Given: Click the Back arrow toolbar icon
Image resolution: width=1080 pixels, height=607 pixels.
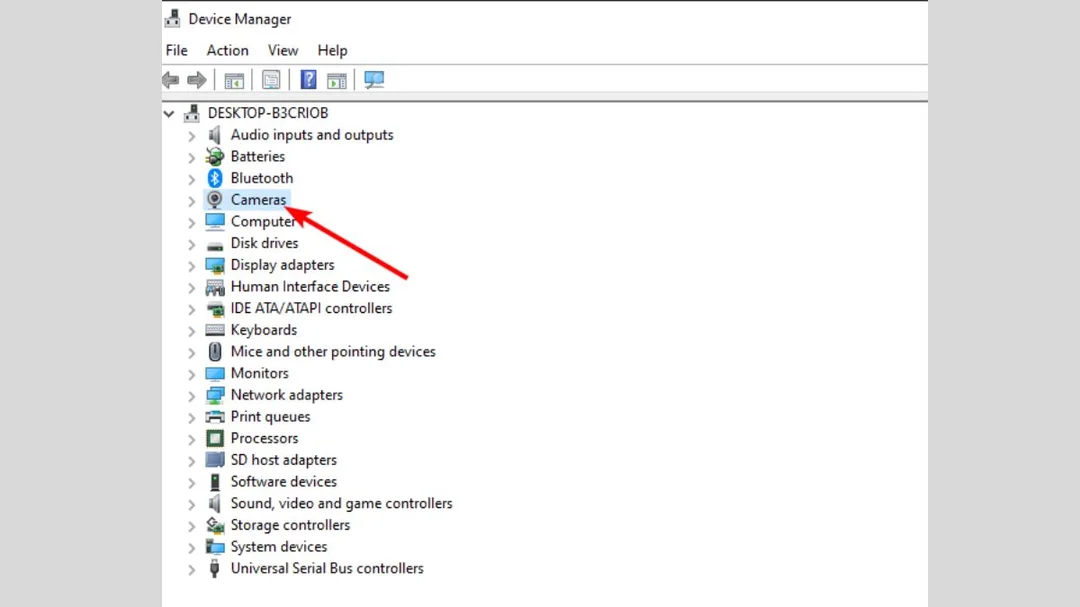Looking at the screenshot, I should pos(171,80).
